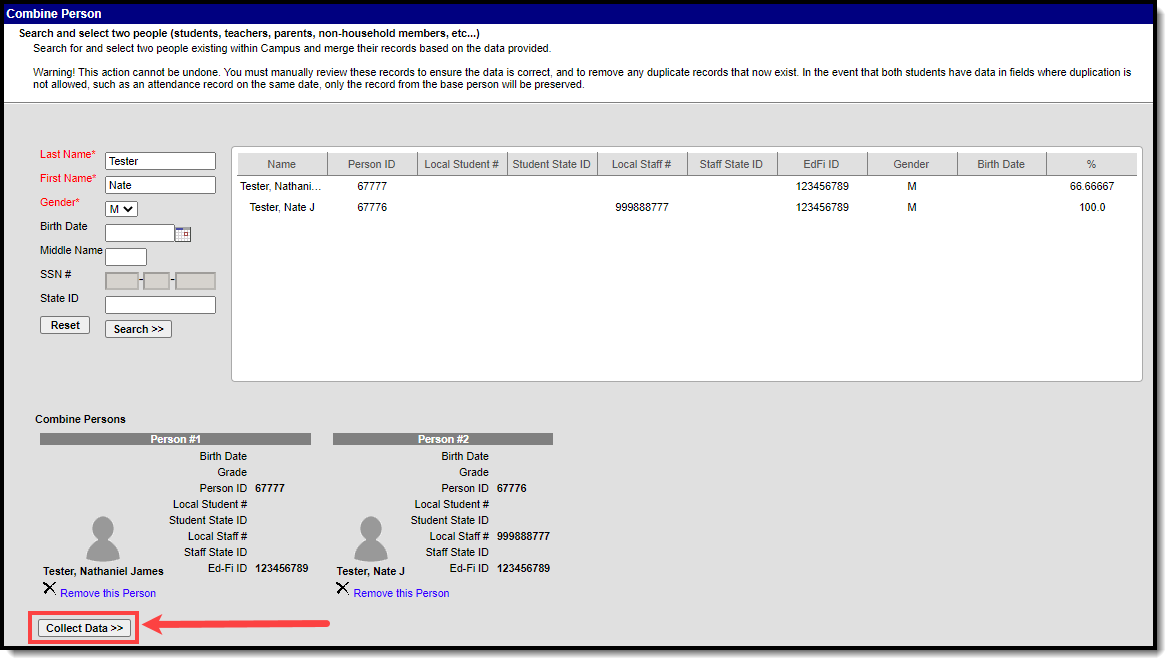This screenshot has height=665, width=1172.
Task: Click the Last Name input field
Action: [160, 161]
